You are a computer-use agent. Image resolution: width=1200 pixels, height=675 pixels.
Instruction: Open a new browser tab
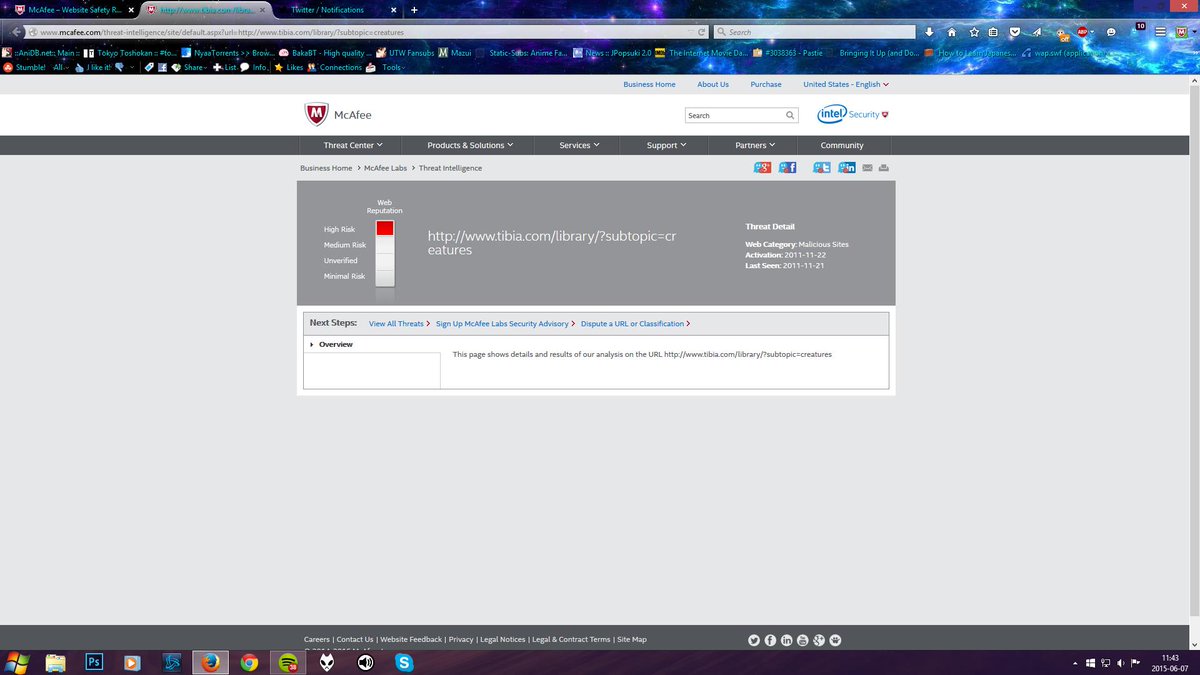click(x=414, y=9)
